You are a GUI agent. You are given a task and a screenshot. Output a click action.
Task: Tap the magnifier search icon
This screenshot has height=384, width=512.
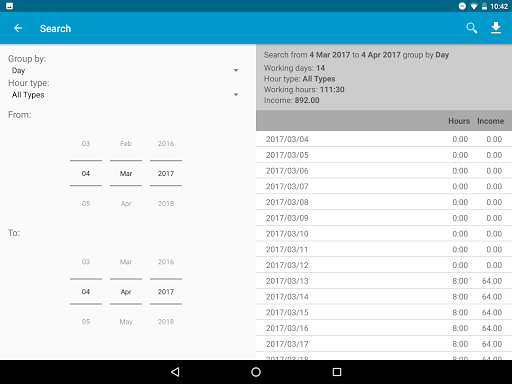click(471, 28)
